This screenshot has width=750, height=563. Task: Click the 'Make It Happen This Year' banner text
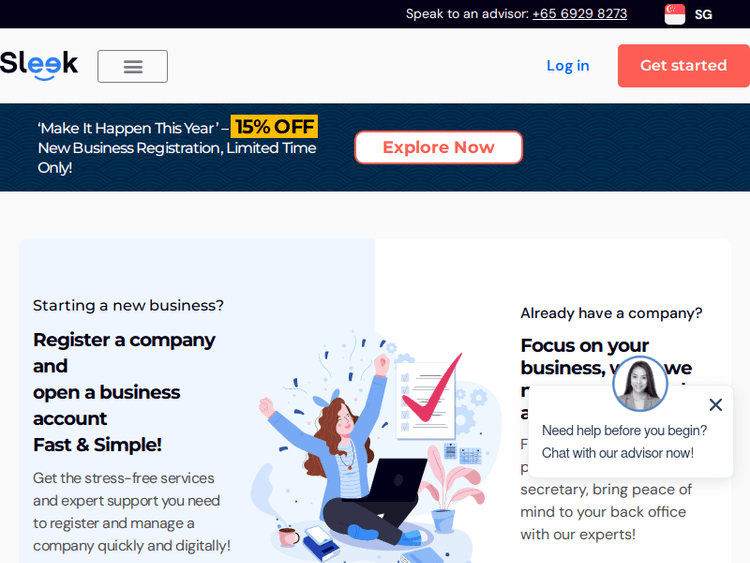click(x=128, y=128)
